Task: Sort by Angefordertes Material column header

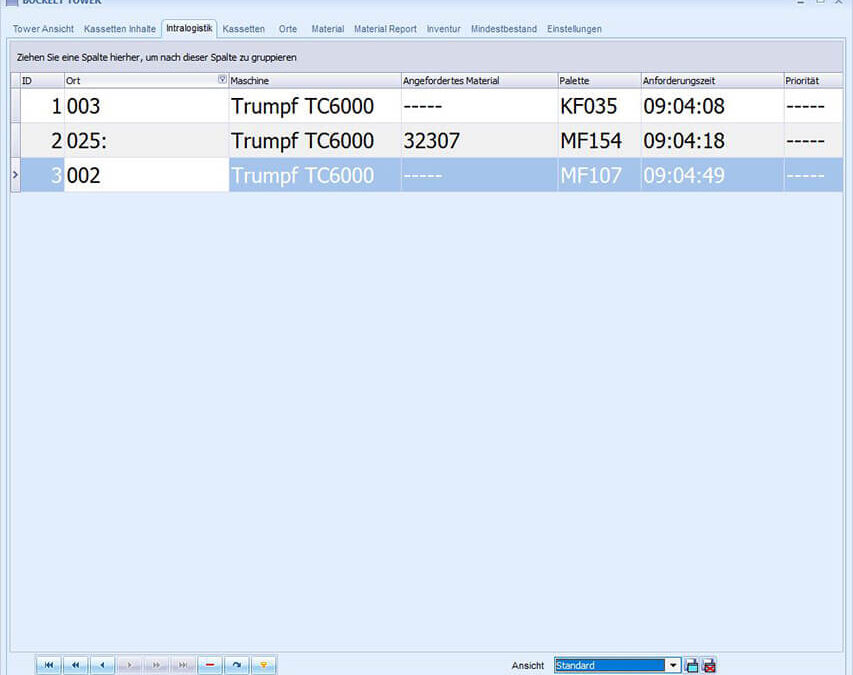Action: (x=479, y=80)
